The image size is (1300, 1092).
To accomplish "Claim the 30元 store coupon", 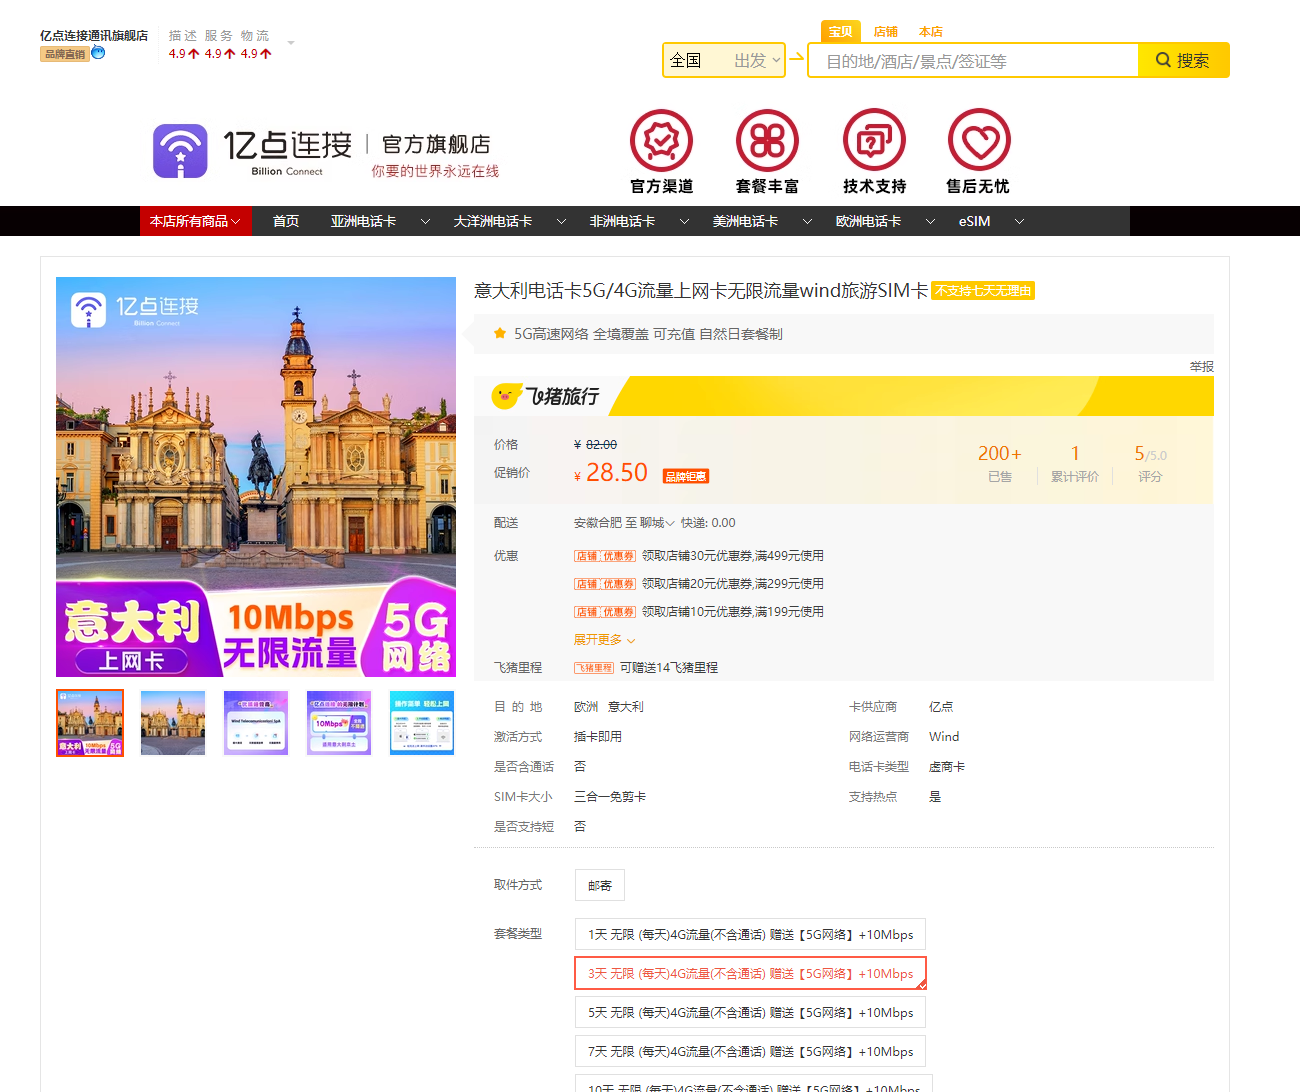I will (x=699, y=556).
